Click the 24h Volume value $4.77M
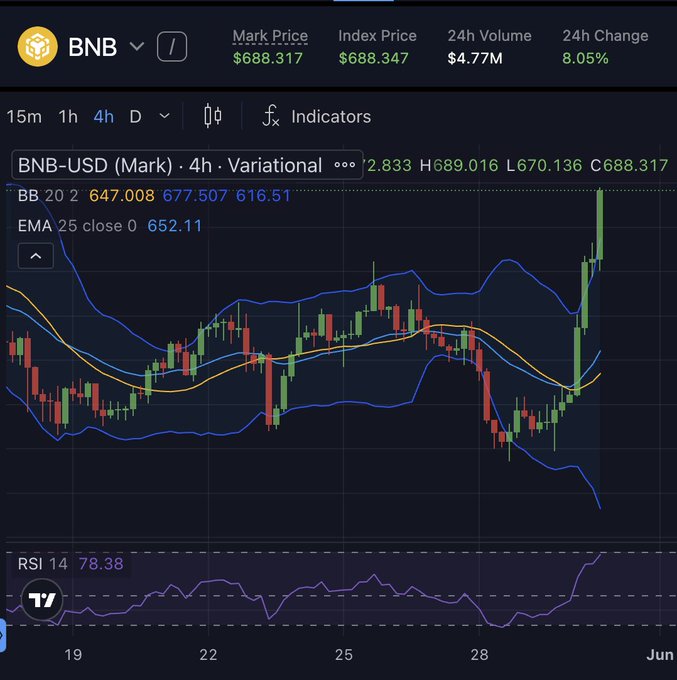This screenshot has width=677, height=680. [x=475, y=58]
